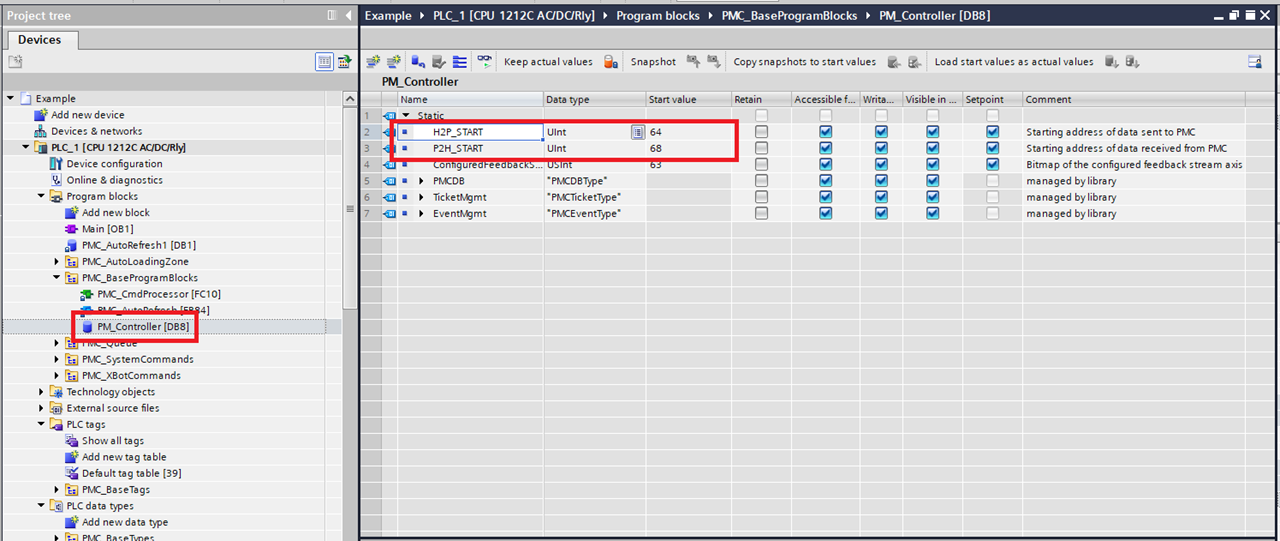
Task: Click the monitor all glasses icon
Action: 484,62
